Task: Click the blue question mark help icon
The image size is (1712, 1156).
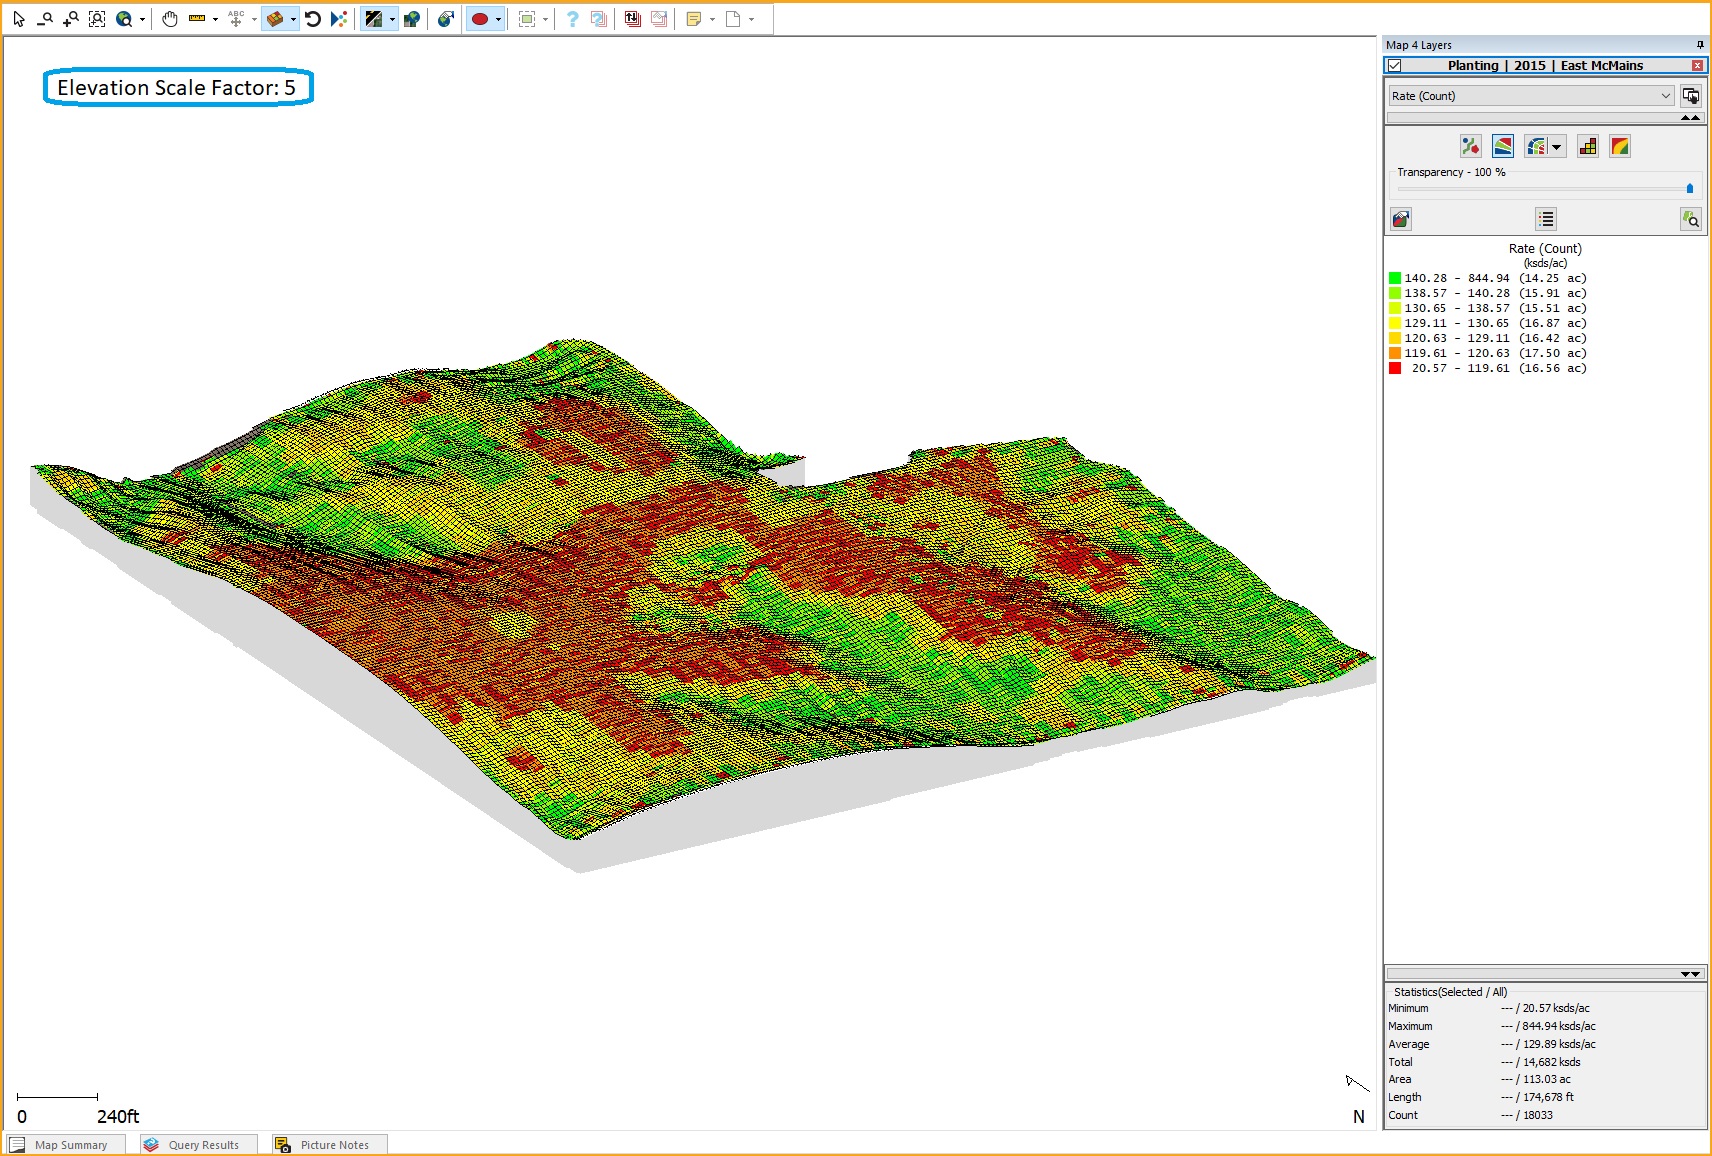Action: [x=572, y=19]
